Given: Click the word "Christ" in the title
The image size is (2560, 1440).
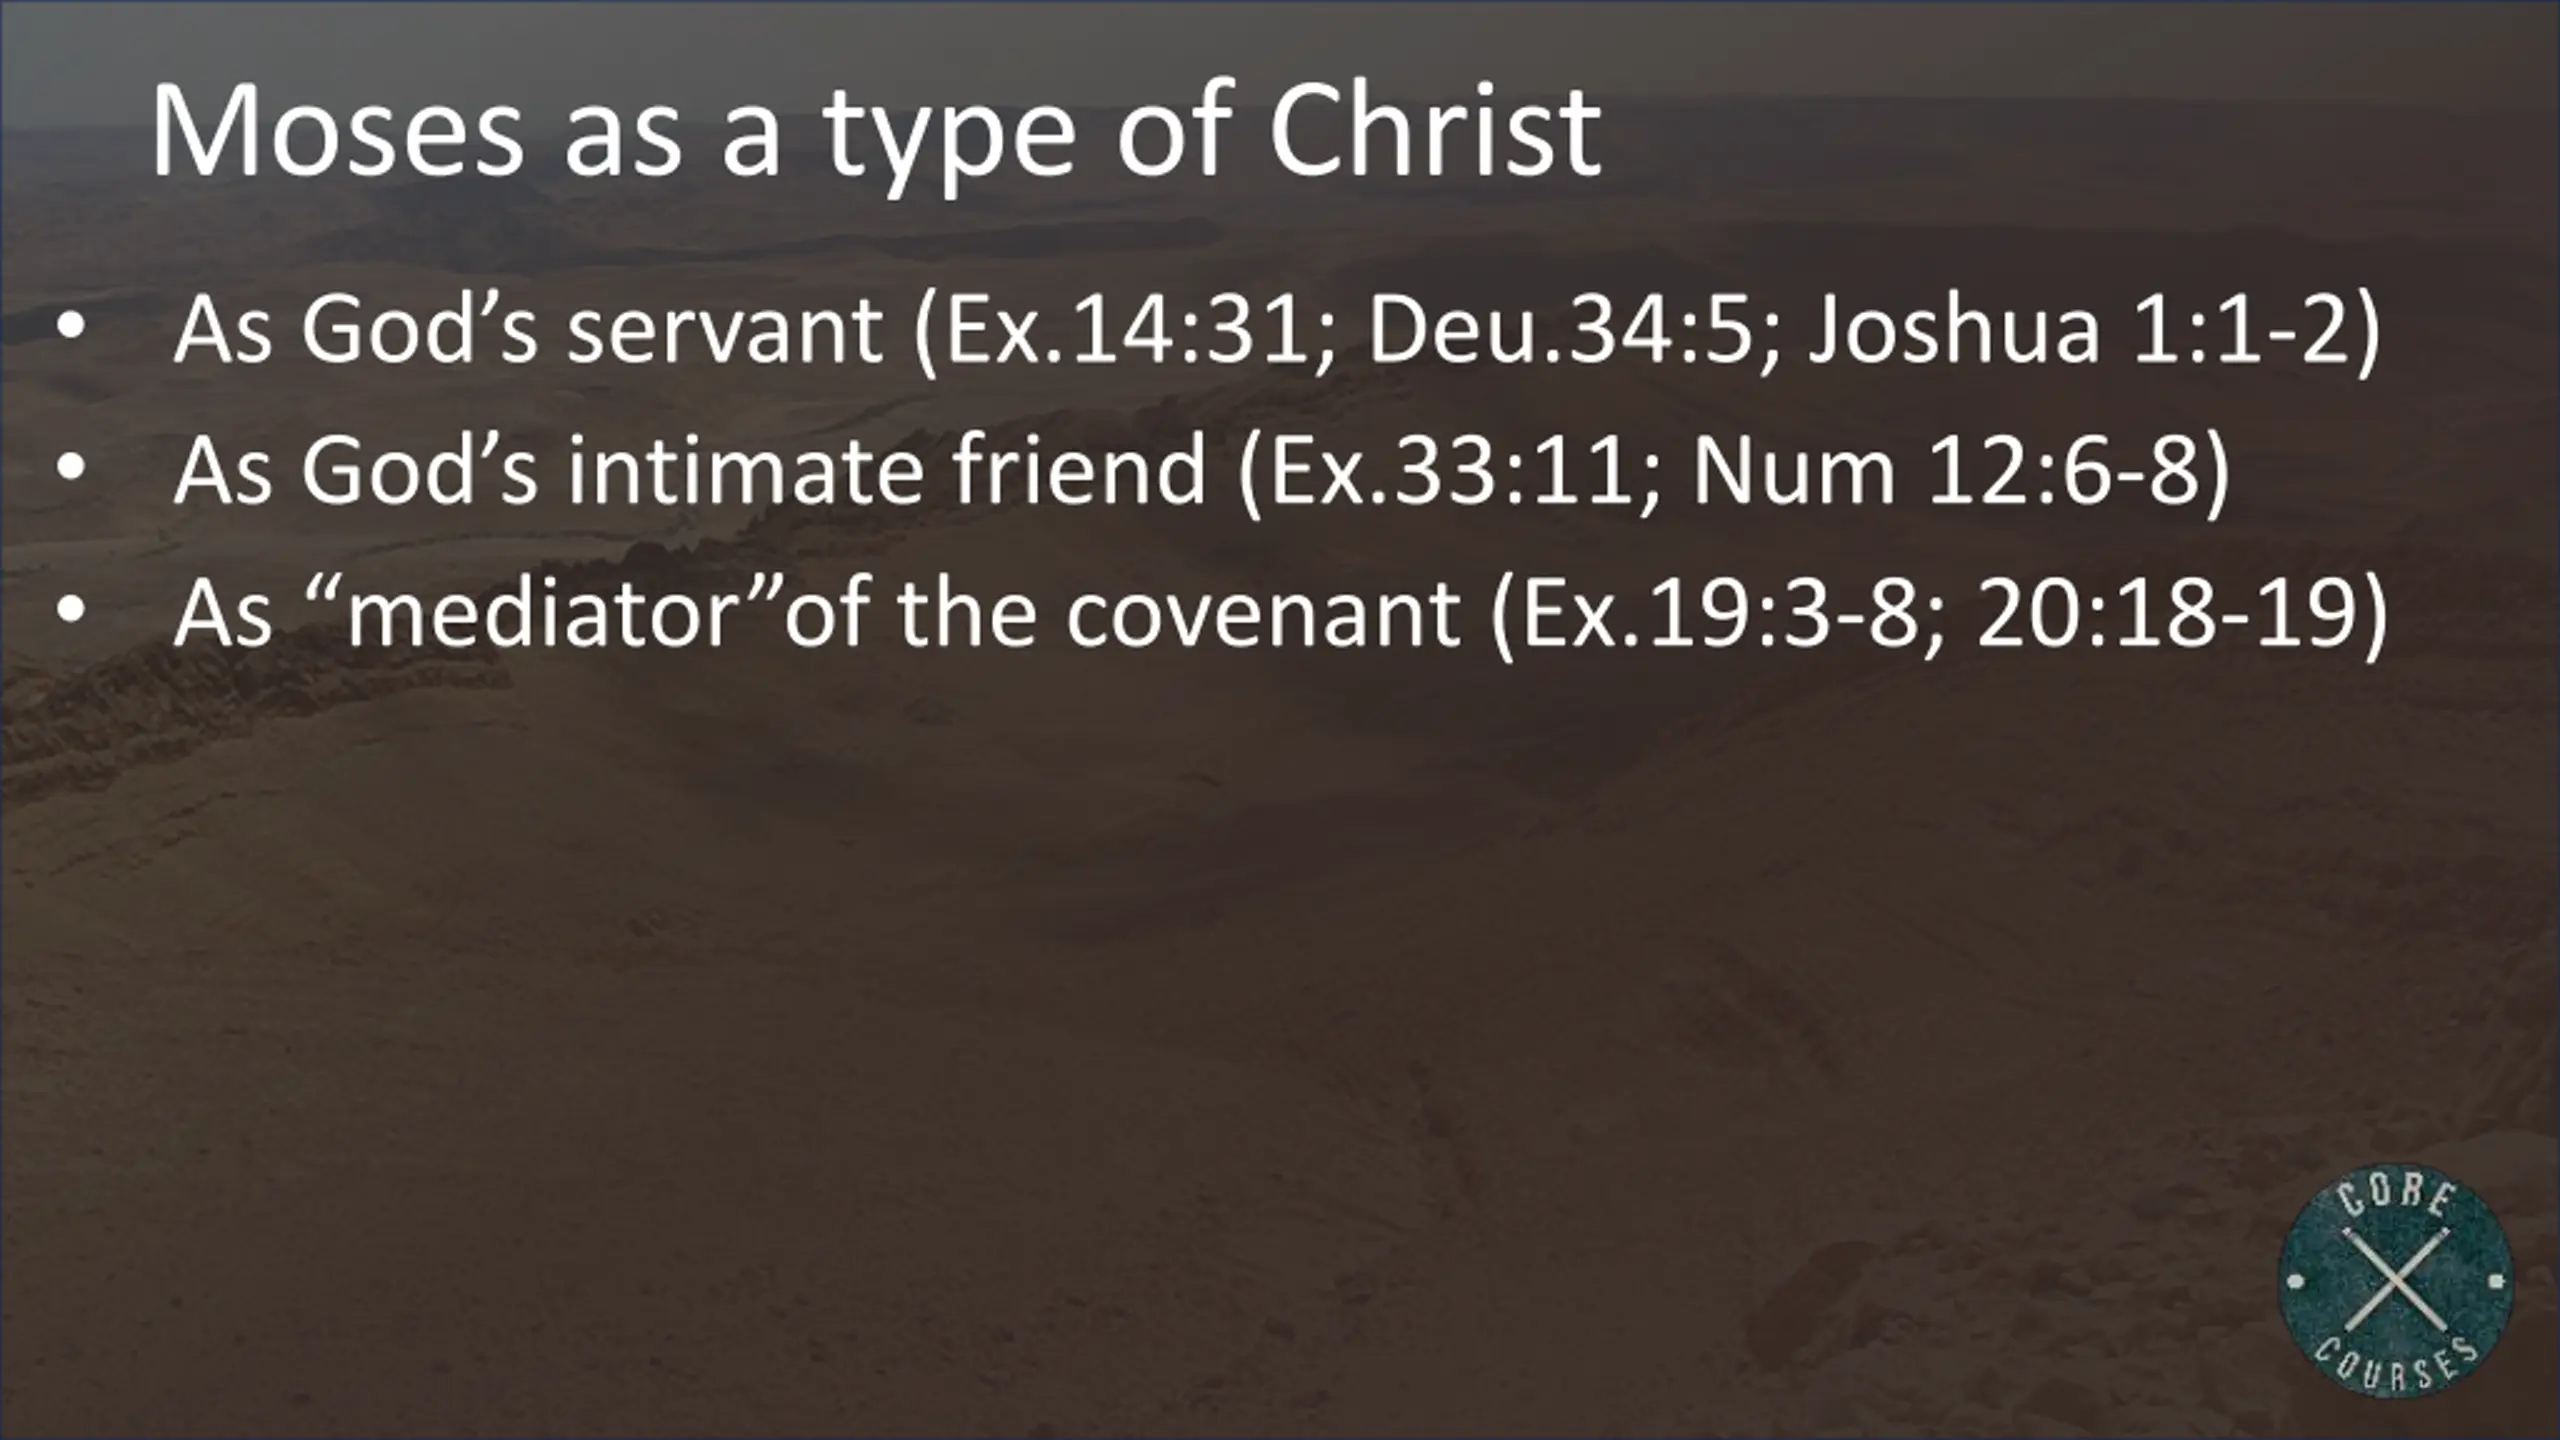Looking at the screenshot, I should click(x=1435, y=132).
